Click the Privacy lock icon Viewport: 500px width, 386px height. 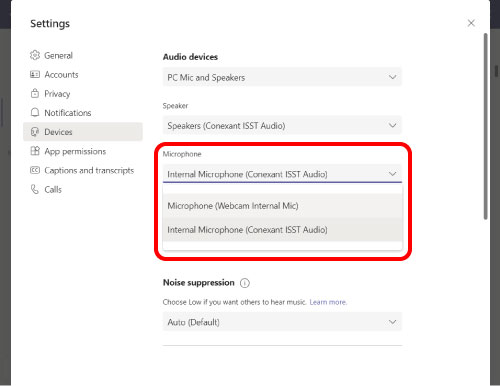[x=35, y=93]
